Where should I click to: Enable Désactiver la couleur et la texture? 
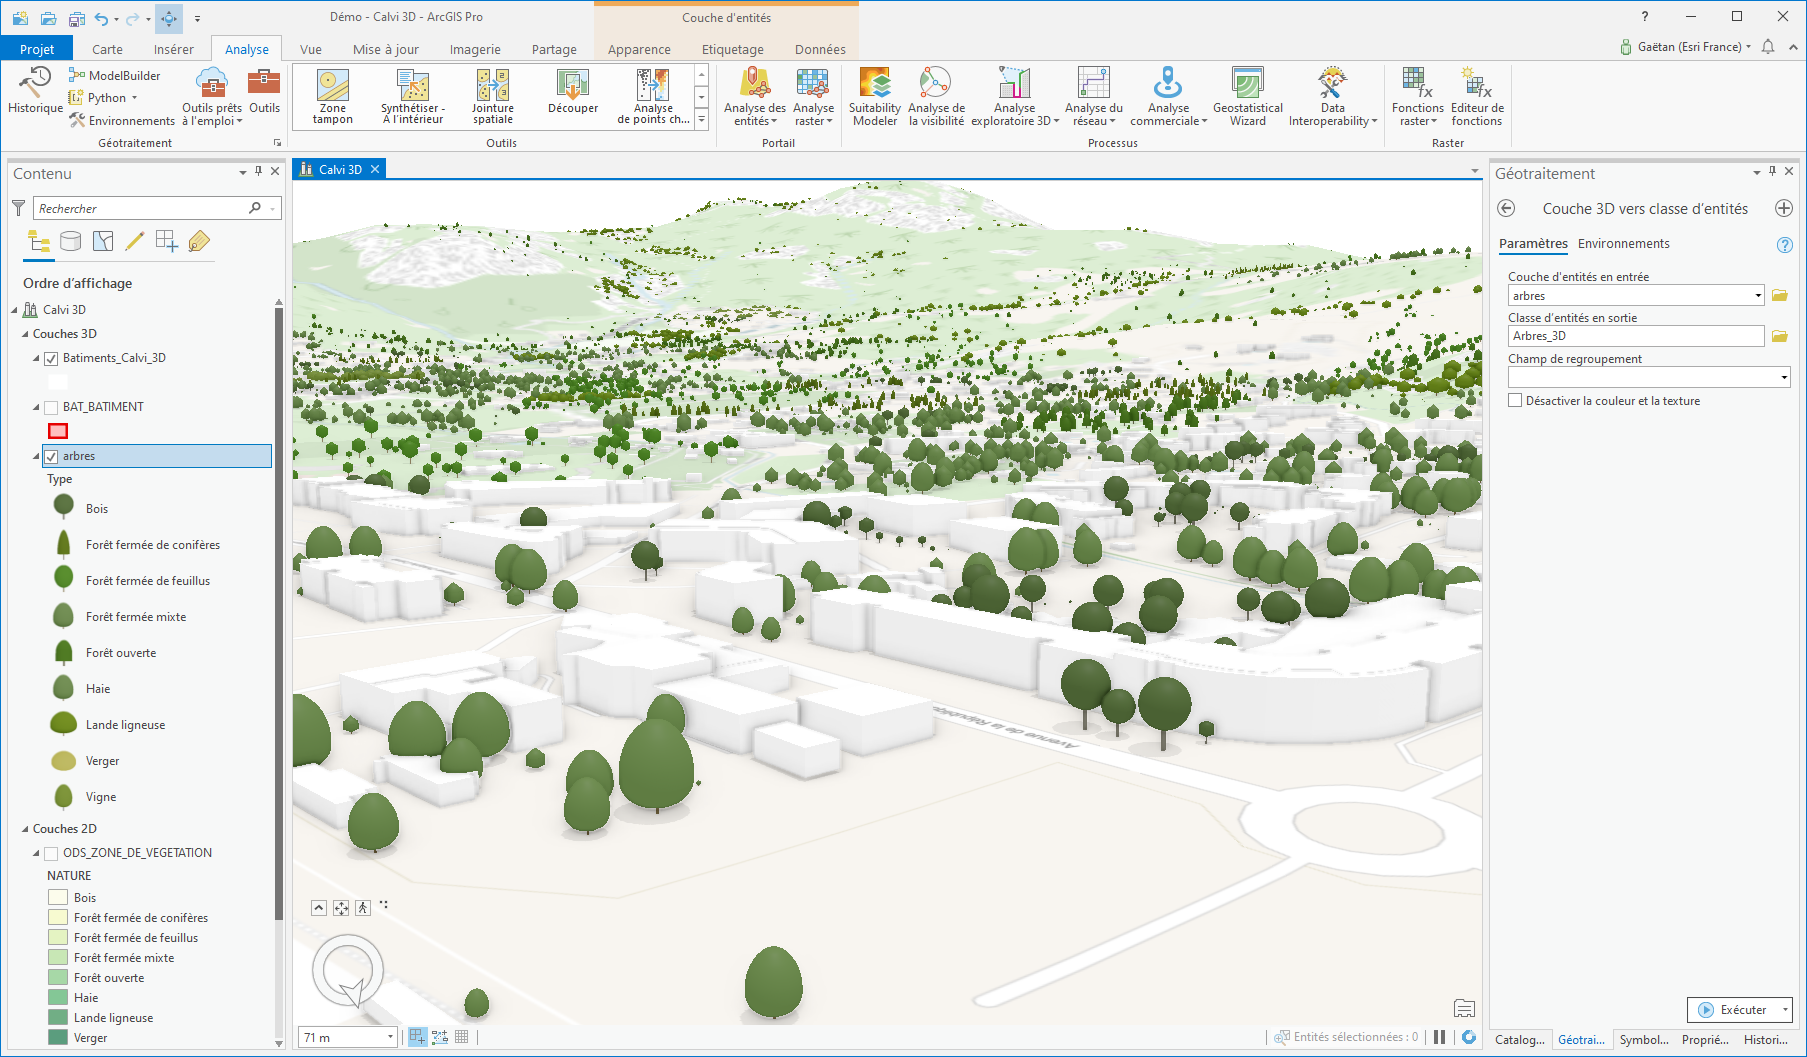pyautogui.click(x=1515, y=401)
